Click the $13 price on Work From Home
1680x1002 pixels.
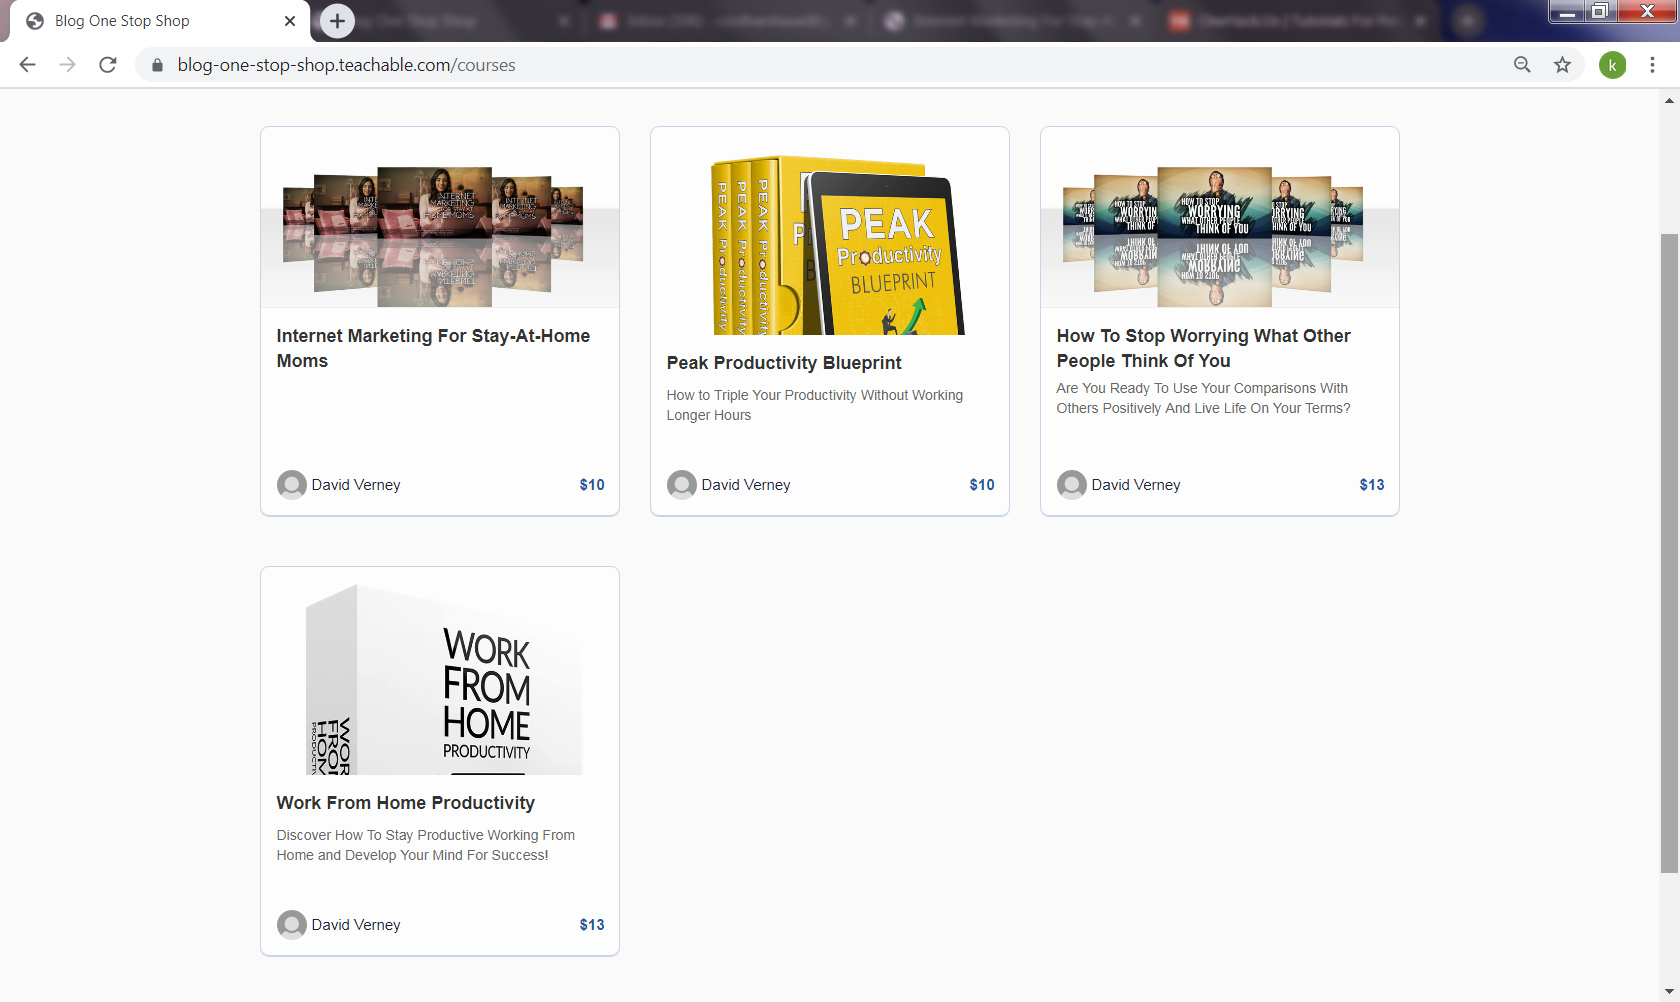point(591,925)
